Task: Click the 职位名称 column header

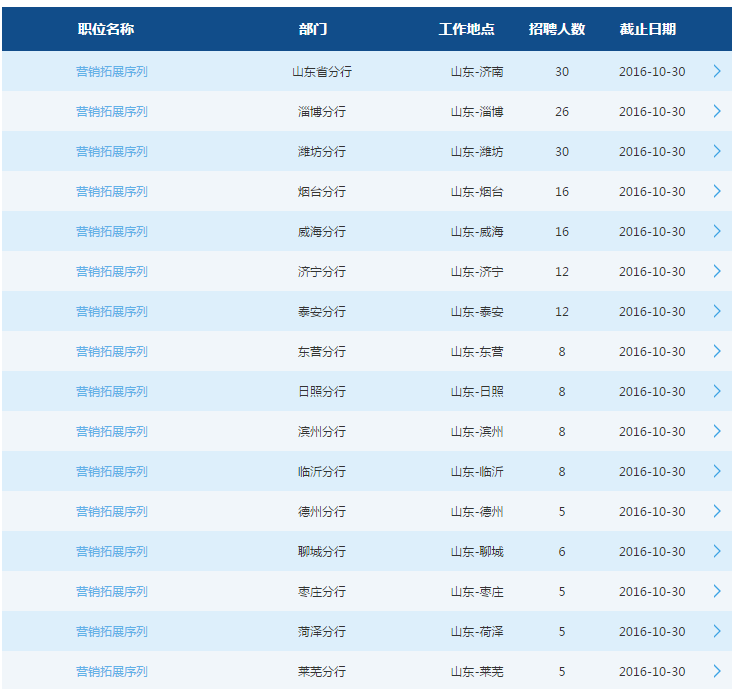Action: 106,29
